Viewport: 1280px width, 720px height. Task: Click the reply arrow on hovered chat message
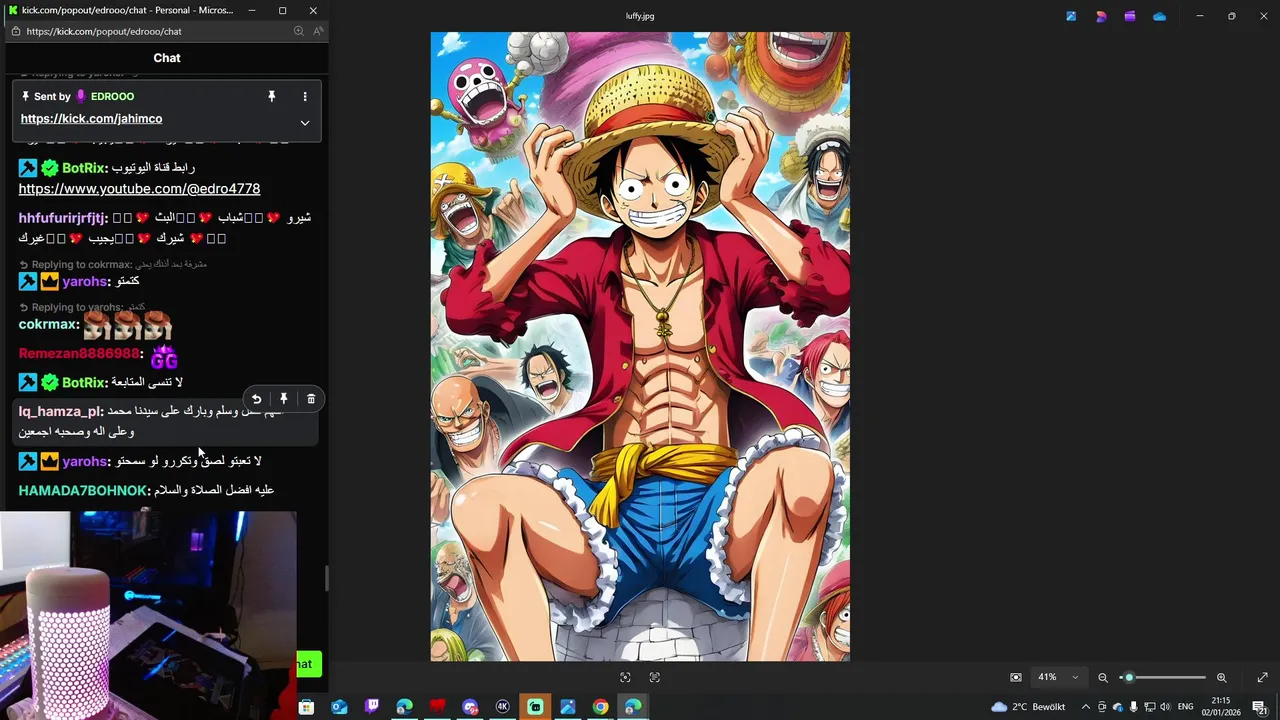point(256,399)
